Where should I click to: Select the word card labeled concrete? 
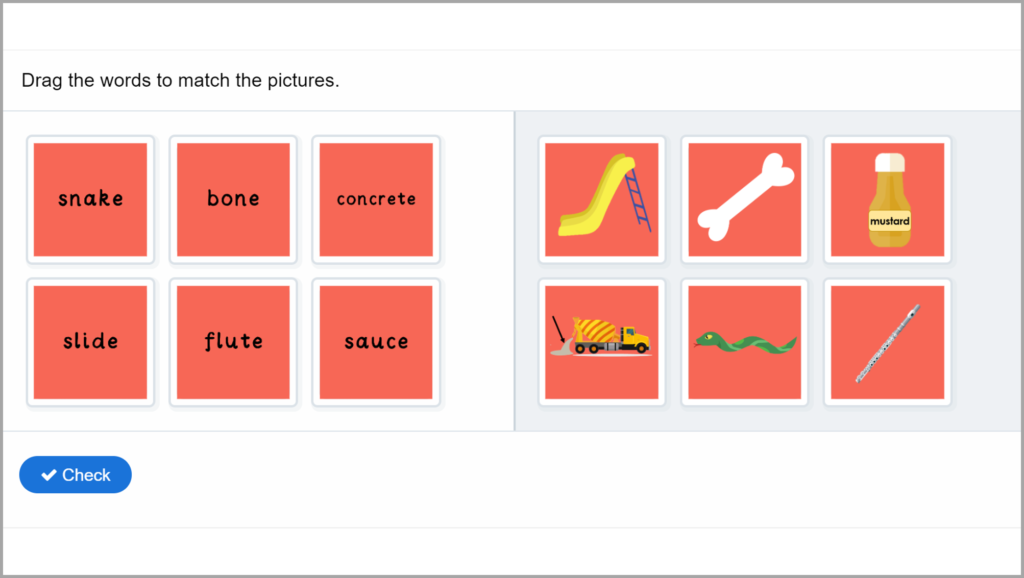(x=376, y=199)
